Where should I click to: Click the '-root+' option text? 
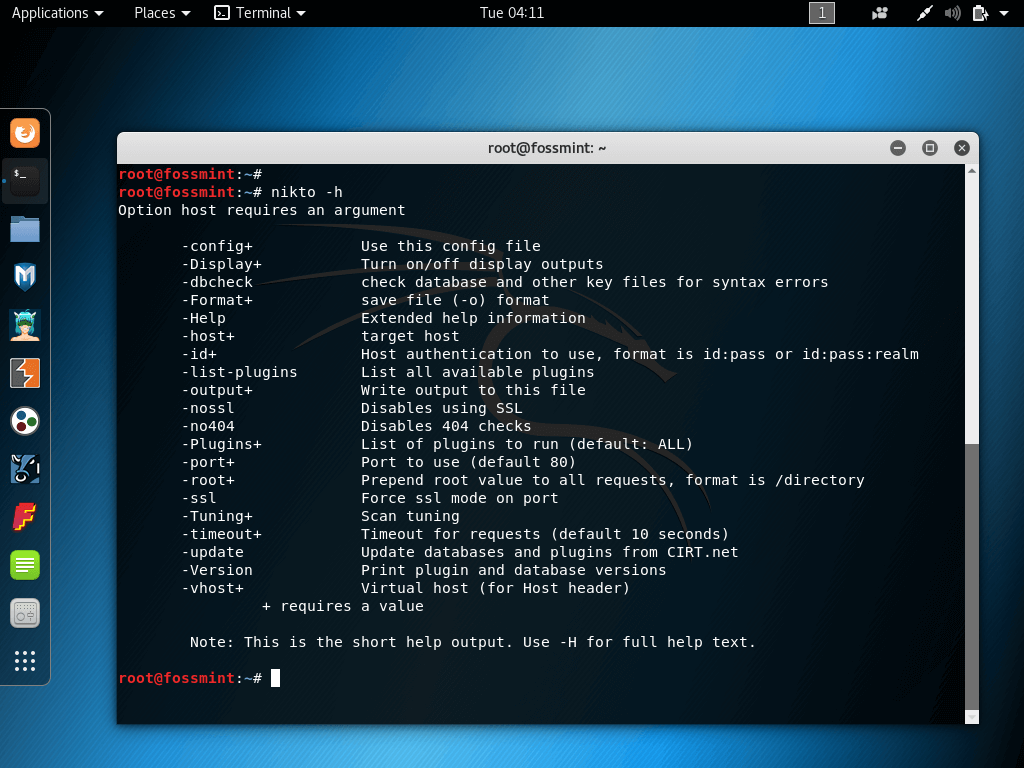[x=208, y=480]
